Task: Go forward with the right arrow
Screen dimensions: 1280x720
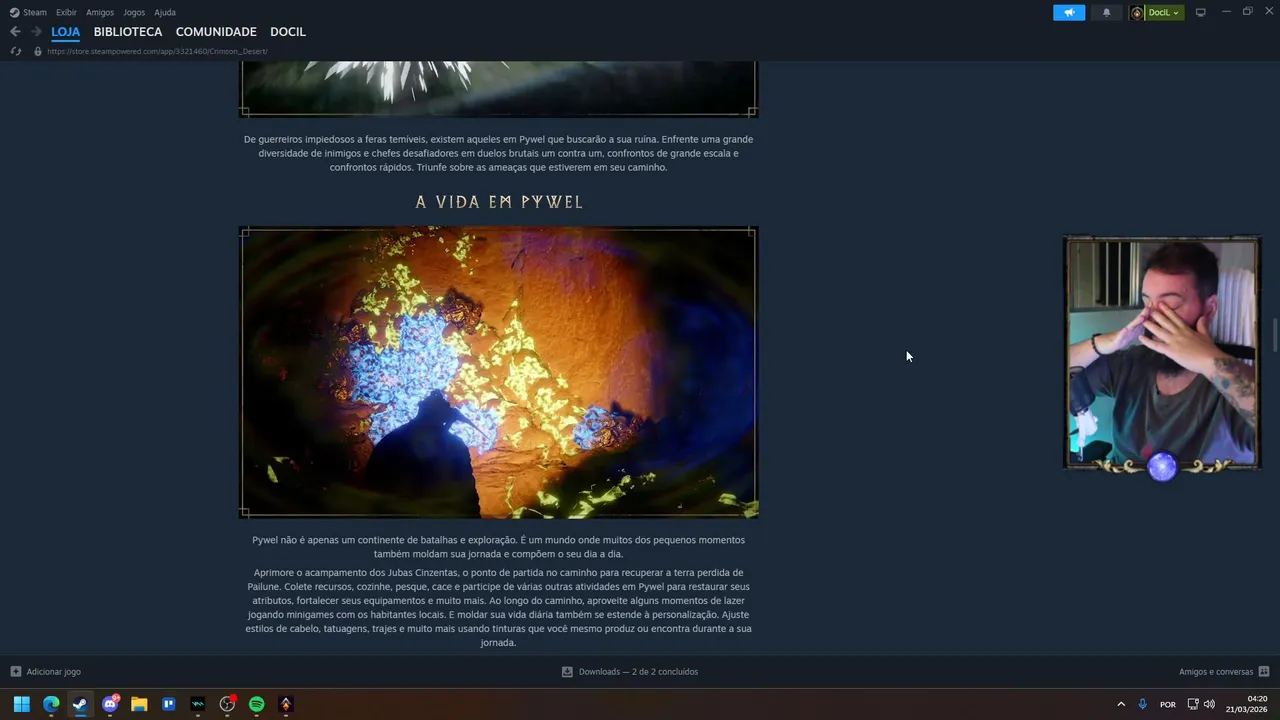Action: click(x=36, y=32)
